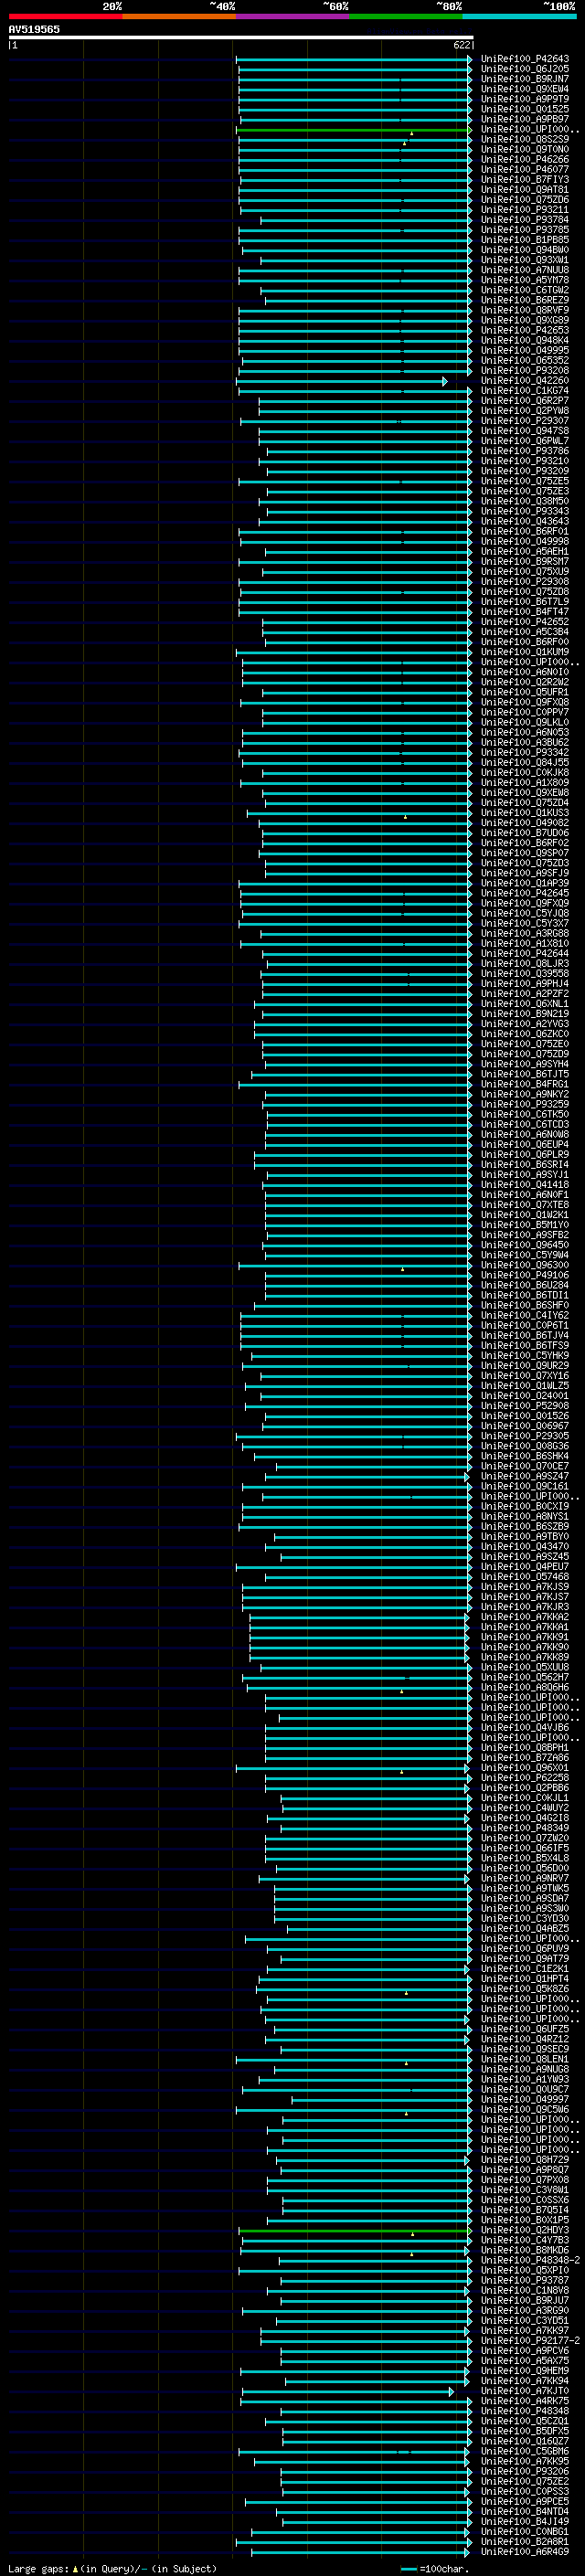Click the query name AV519565
585x2576 pixels.
tap(34, 30)
